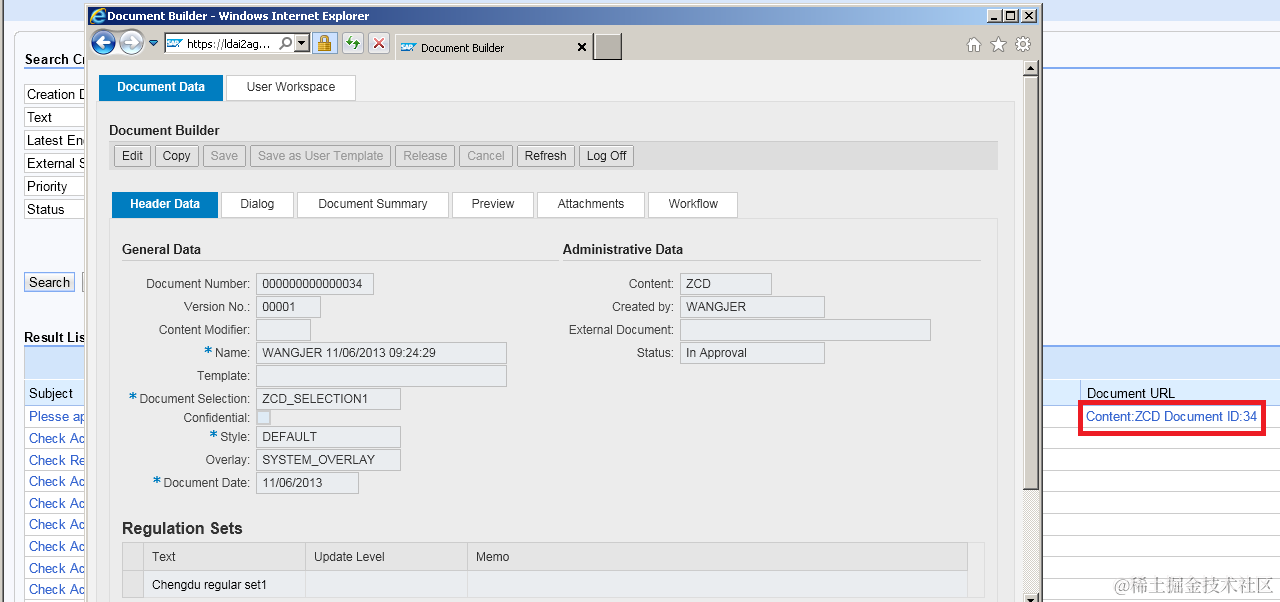Stop page loading with the red X icon
The width and height of the screenshot is (1280, 602).
pyautogui.click(x=378, y=43)
